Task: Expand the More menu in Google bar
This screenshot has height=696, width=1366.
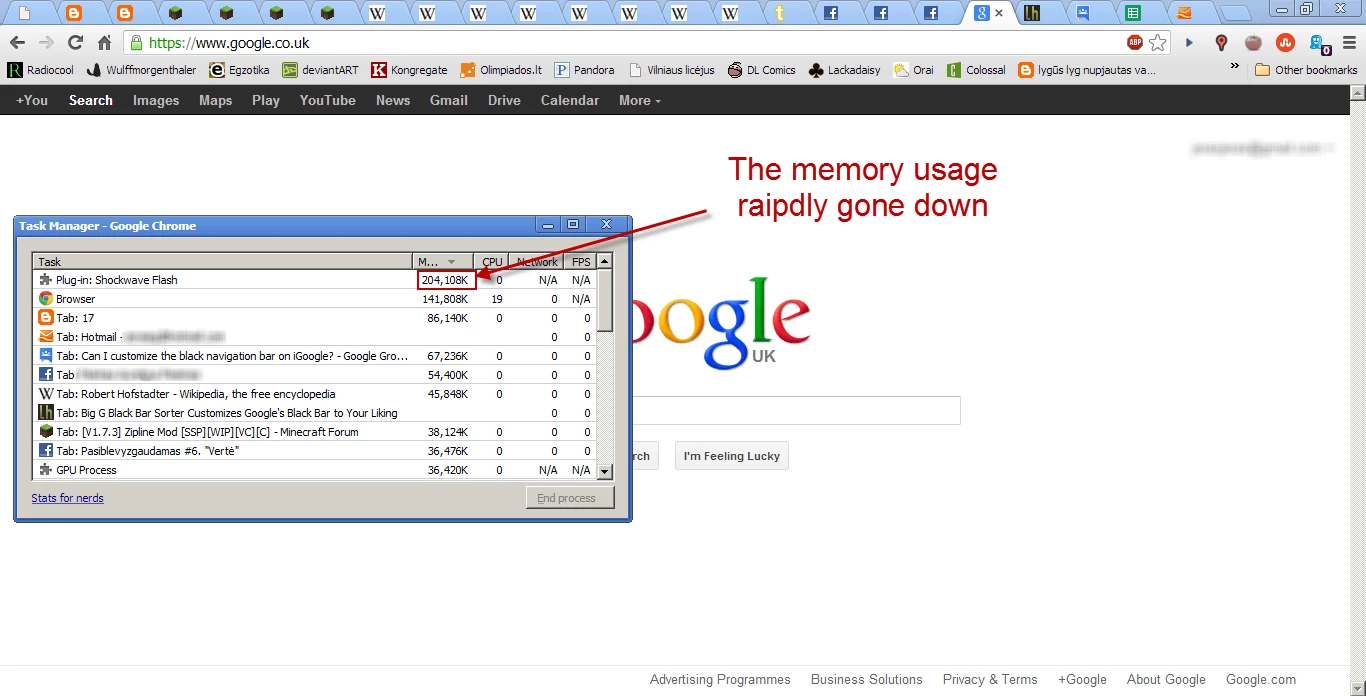Action: tap(640, 100)
